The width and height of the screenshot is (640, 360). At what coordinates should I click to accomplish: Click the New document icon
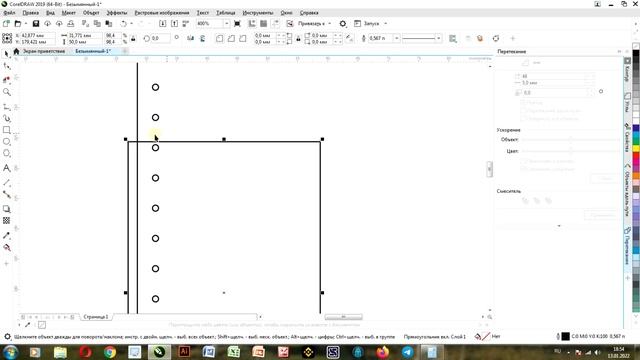(6, 24)
